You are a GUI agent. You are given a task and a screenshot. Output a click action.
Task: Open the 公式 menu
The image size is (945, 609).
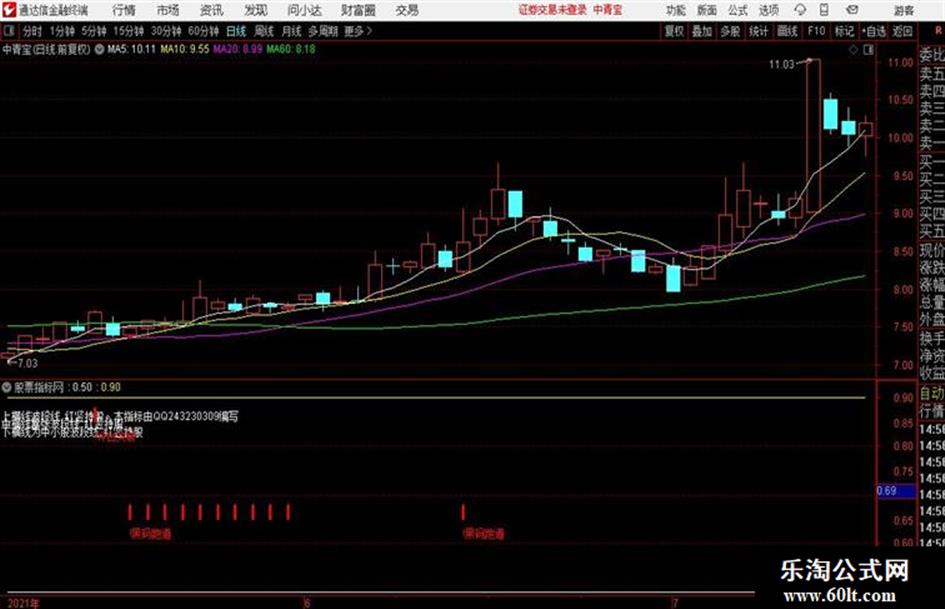tap(737, 10)
